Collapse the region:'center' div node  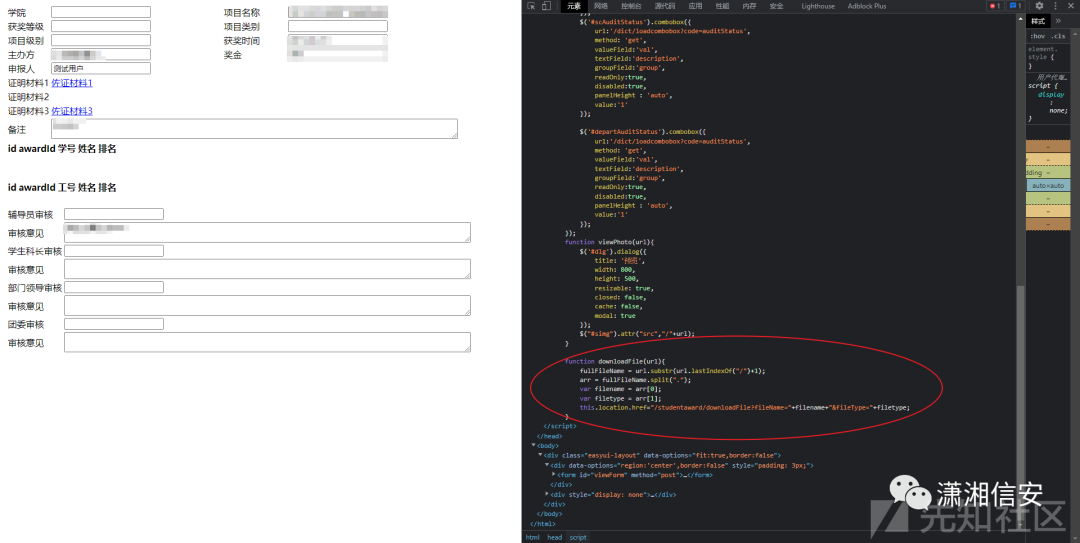tap(548, 465)
